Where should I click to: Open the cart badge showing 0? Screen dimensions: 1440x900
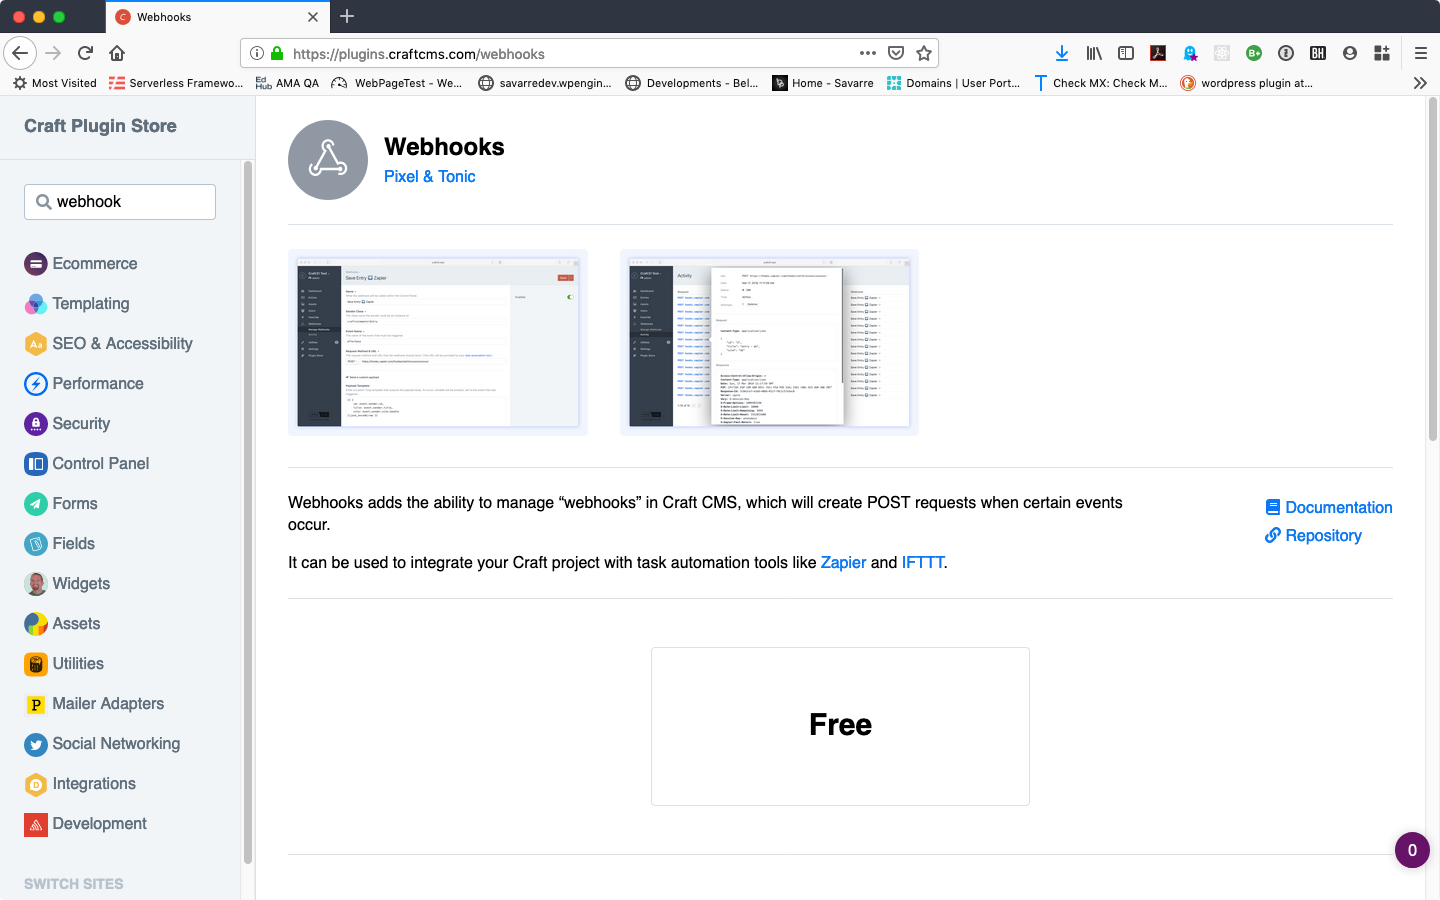1412,850
